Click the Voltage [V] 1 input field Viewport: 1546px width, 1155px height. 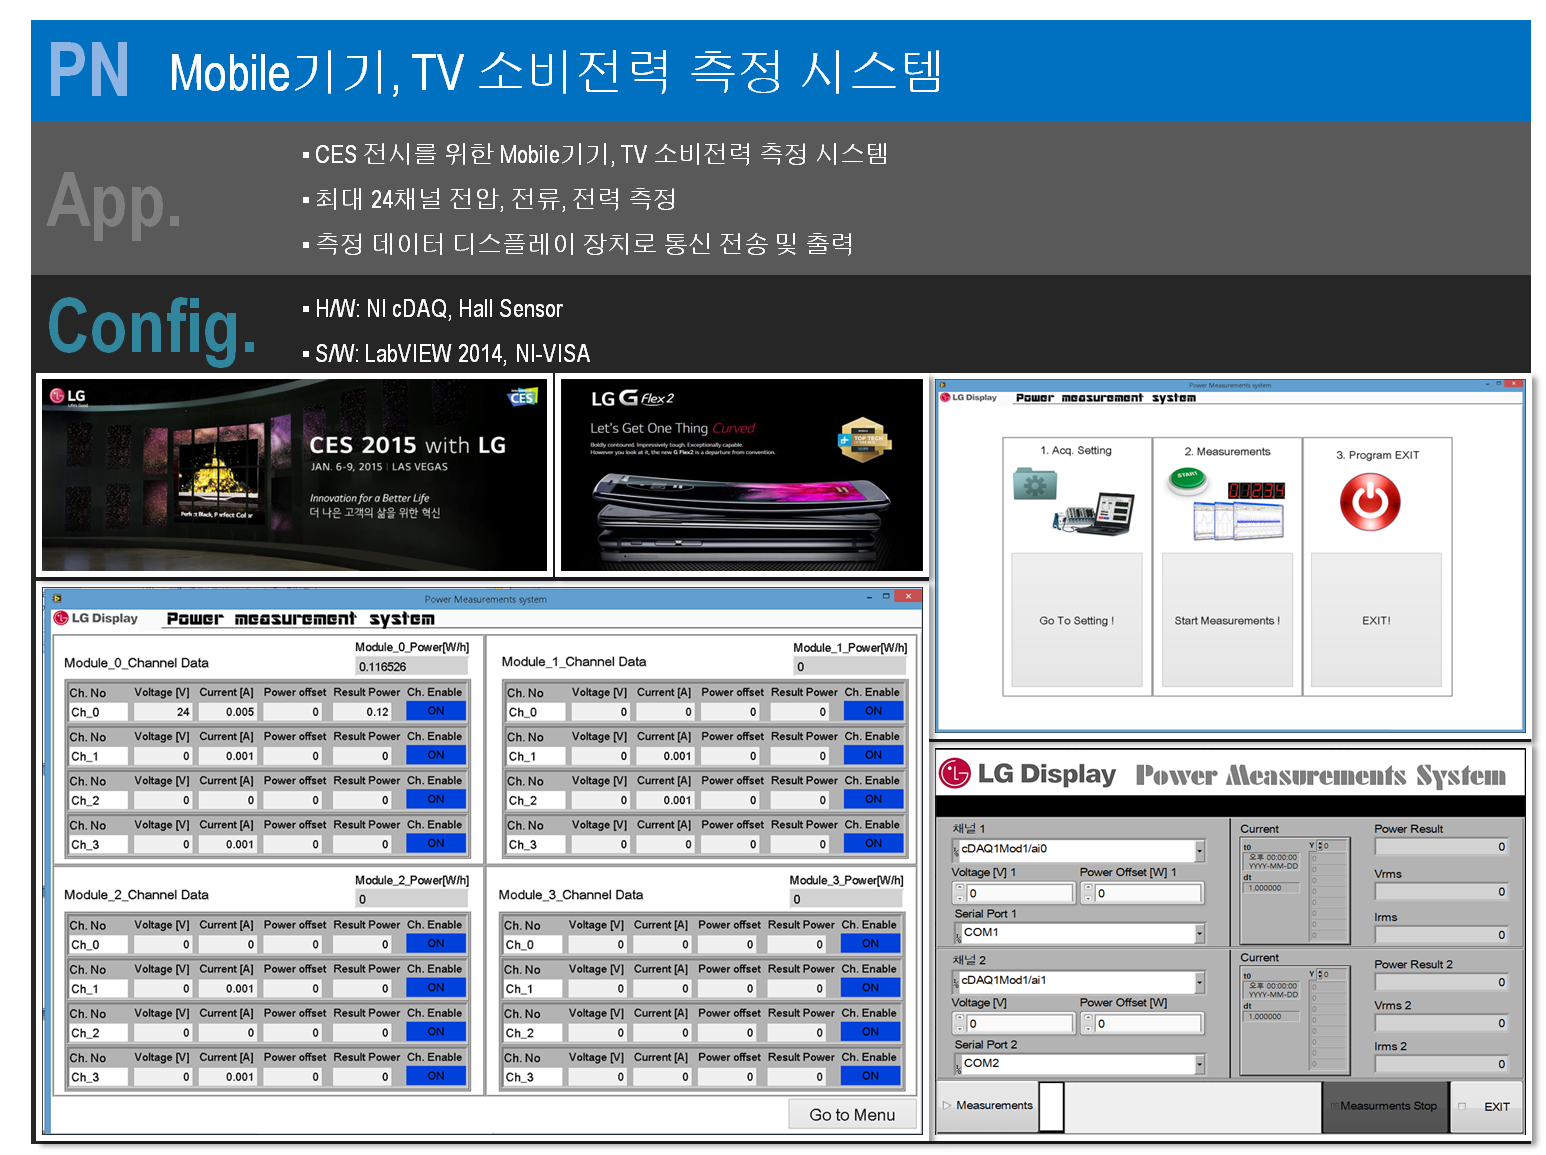(1020, 893)
